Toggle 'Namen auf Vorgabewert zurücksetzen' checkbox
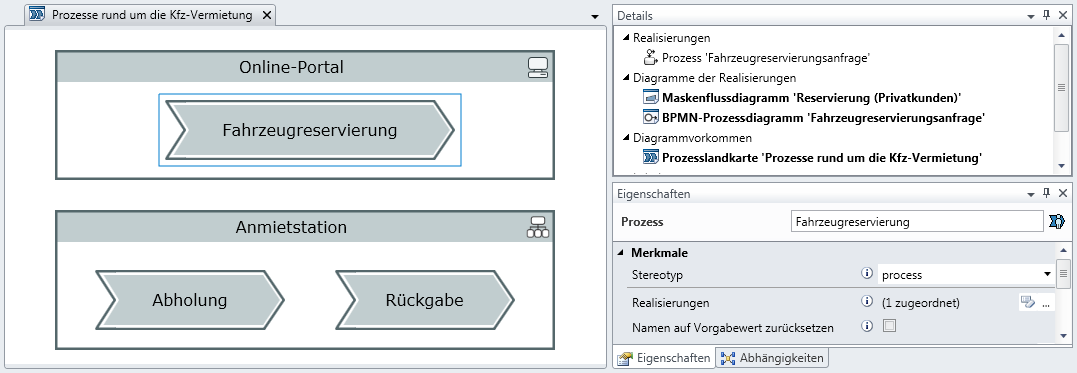The width and height of the screenshot is (1077, 373). tap(889, 326)
